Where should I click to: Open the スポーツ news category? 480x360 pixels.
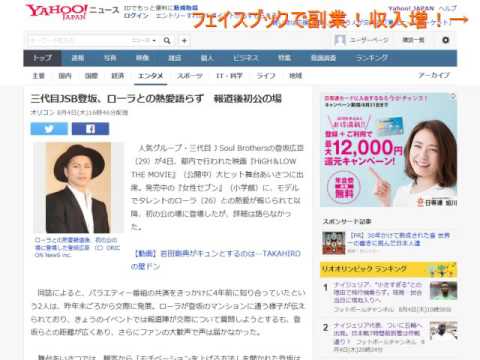(x=190, y=76)
